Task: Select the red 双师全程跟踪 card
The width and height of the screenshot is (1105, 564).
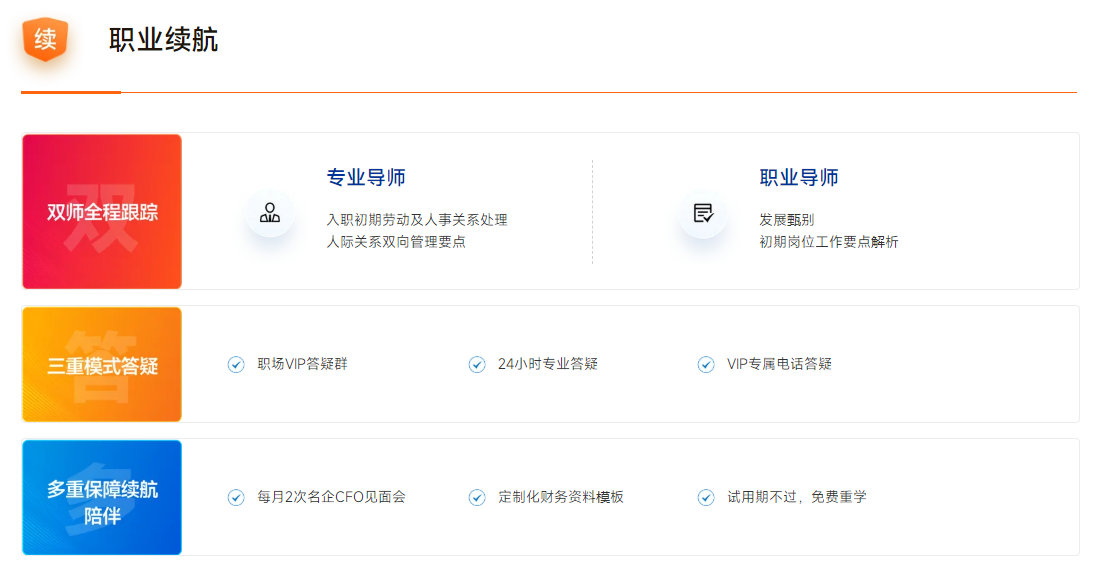Action: pyautogui.click(x=102, y=212)
